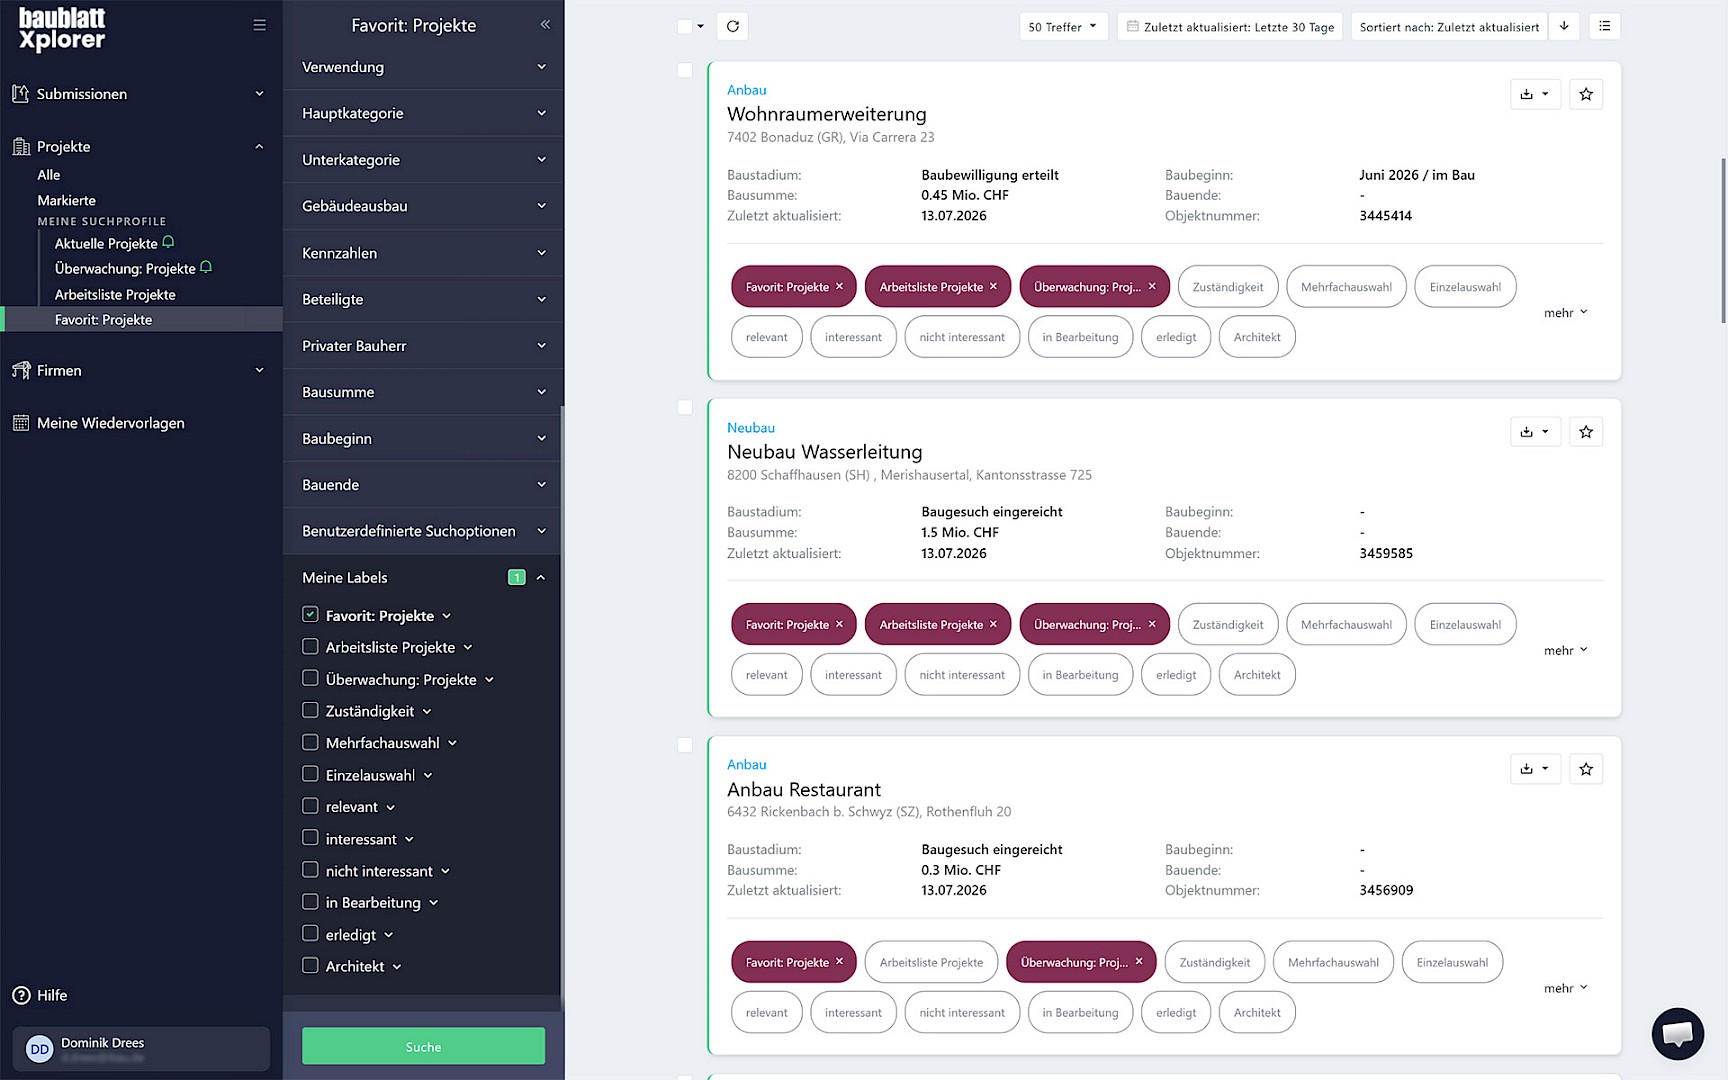Open the Wohnraumerweiterung project title
Screen dimensions: 1728x1080
(x=827, y=114)
